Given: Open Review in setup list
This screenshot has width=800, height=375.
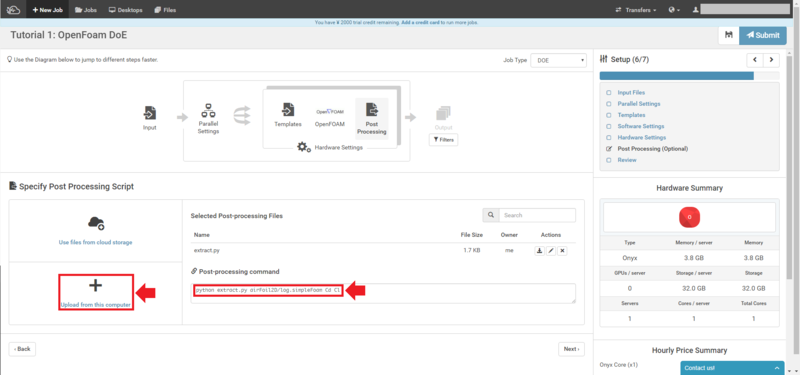Looking at the screenshot, I should tap(627, 160).
